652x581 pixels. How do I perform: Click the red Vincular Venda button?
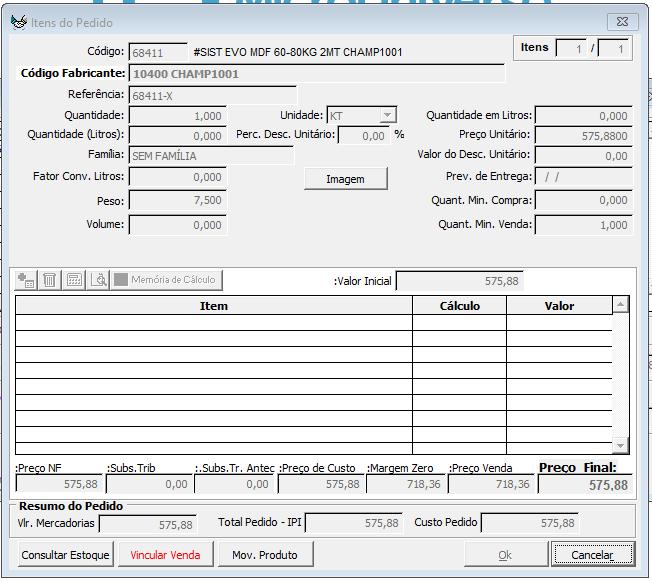pos(165,555)
